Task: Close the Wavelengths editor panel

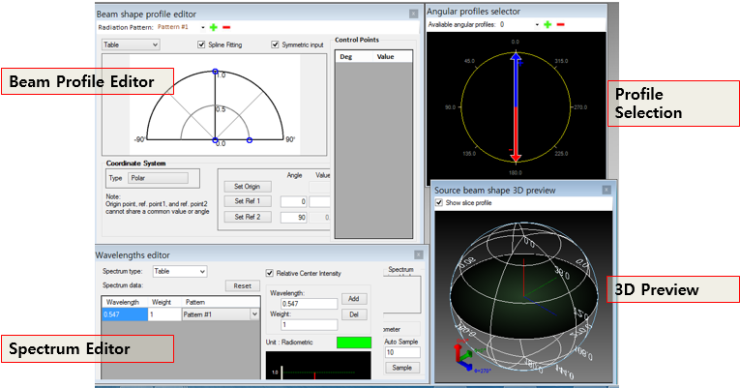Action: 419,255
